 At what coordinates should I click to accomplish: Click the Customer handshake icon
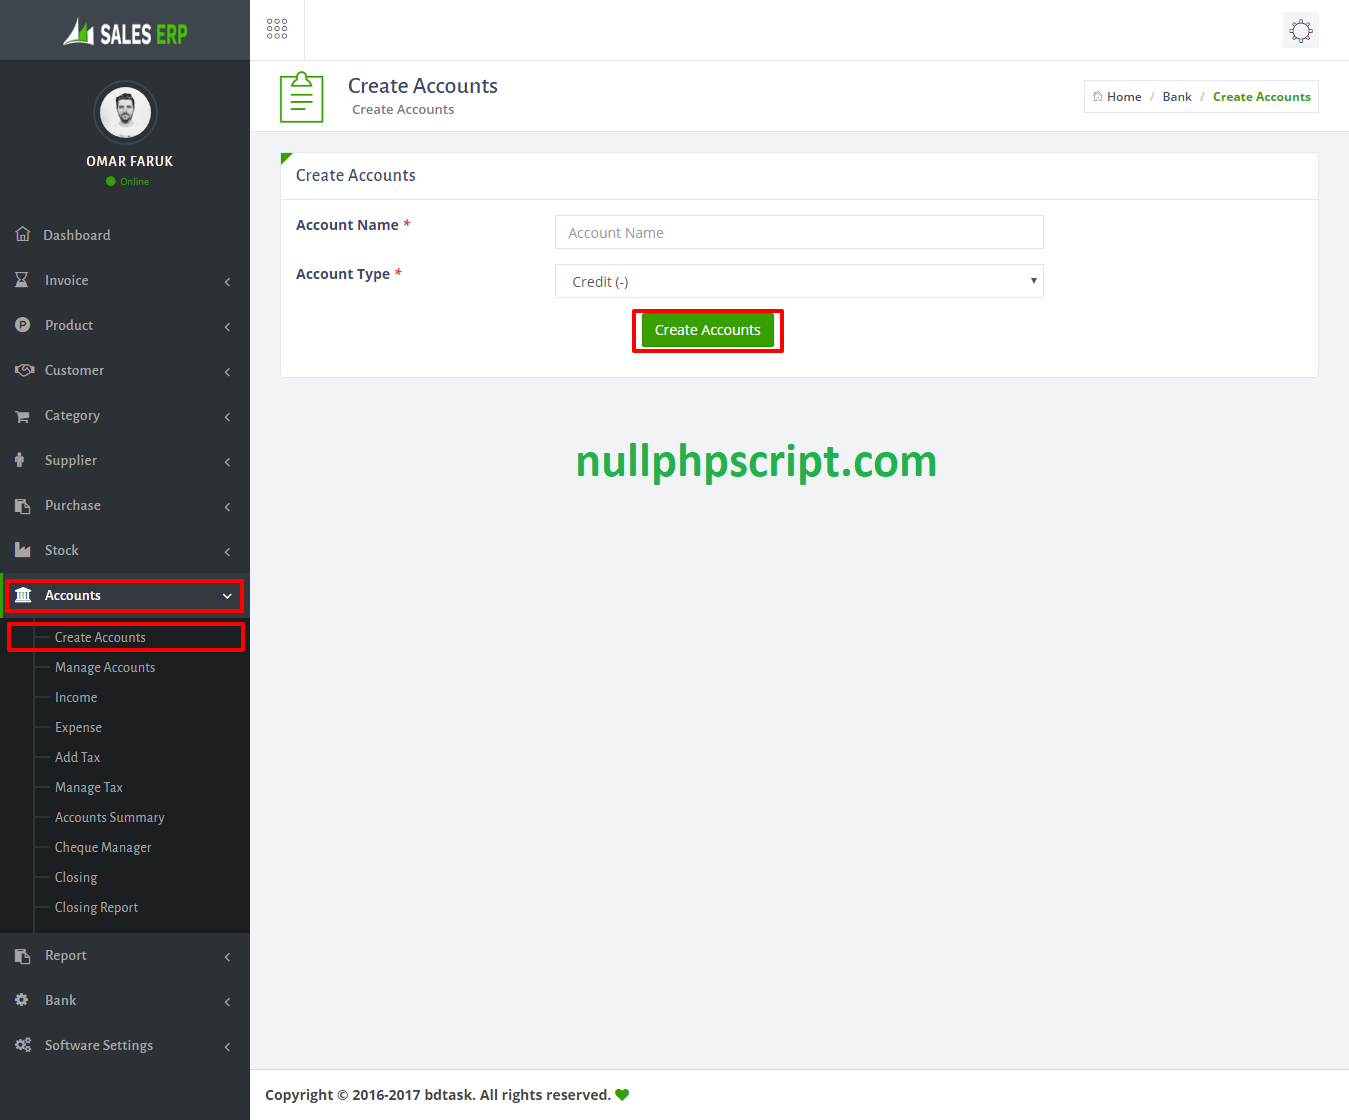point(24,370)
